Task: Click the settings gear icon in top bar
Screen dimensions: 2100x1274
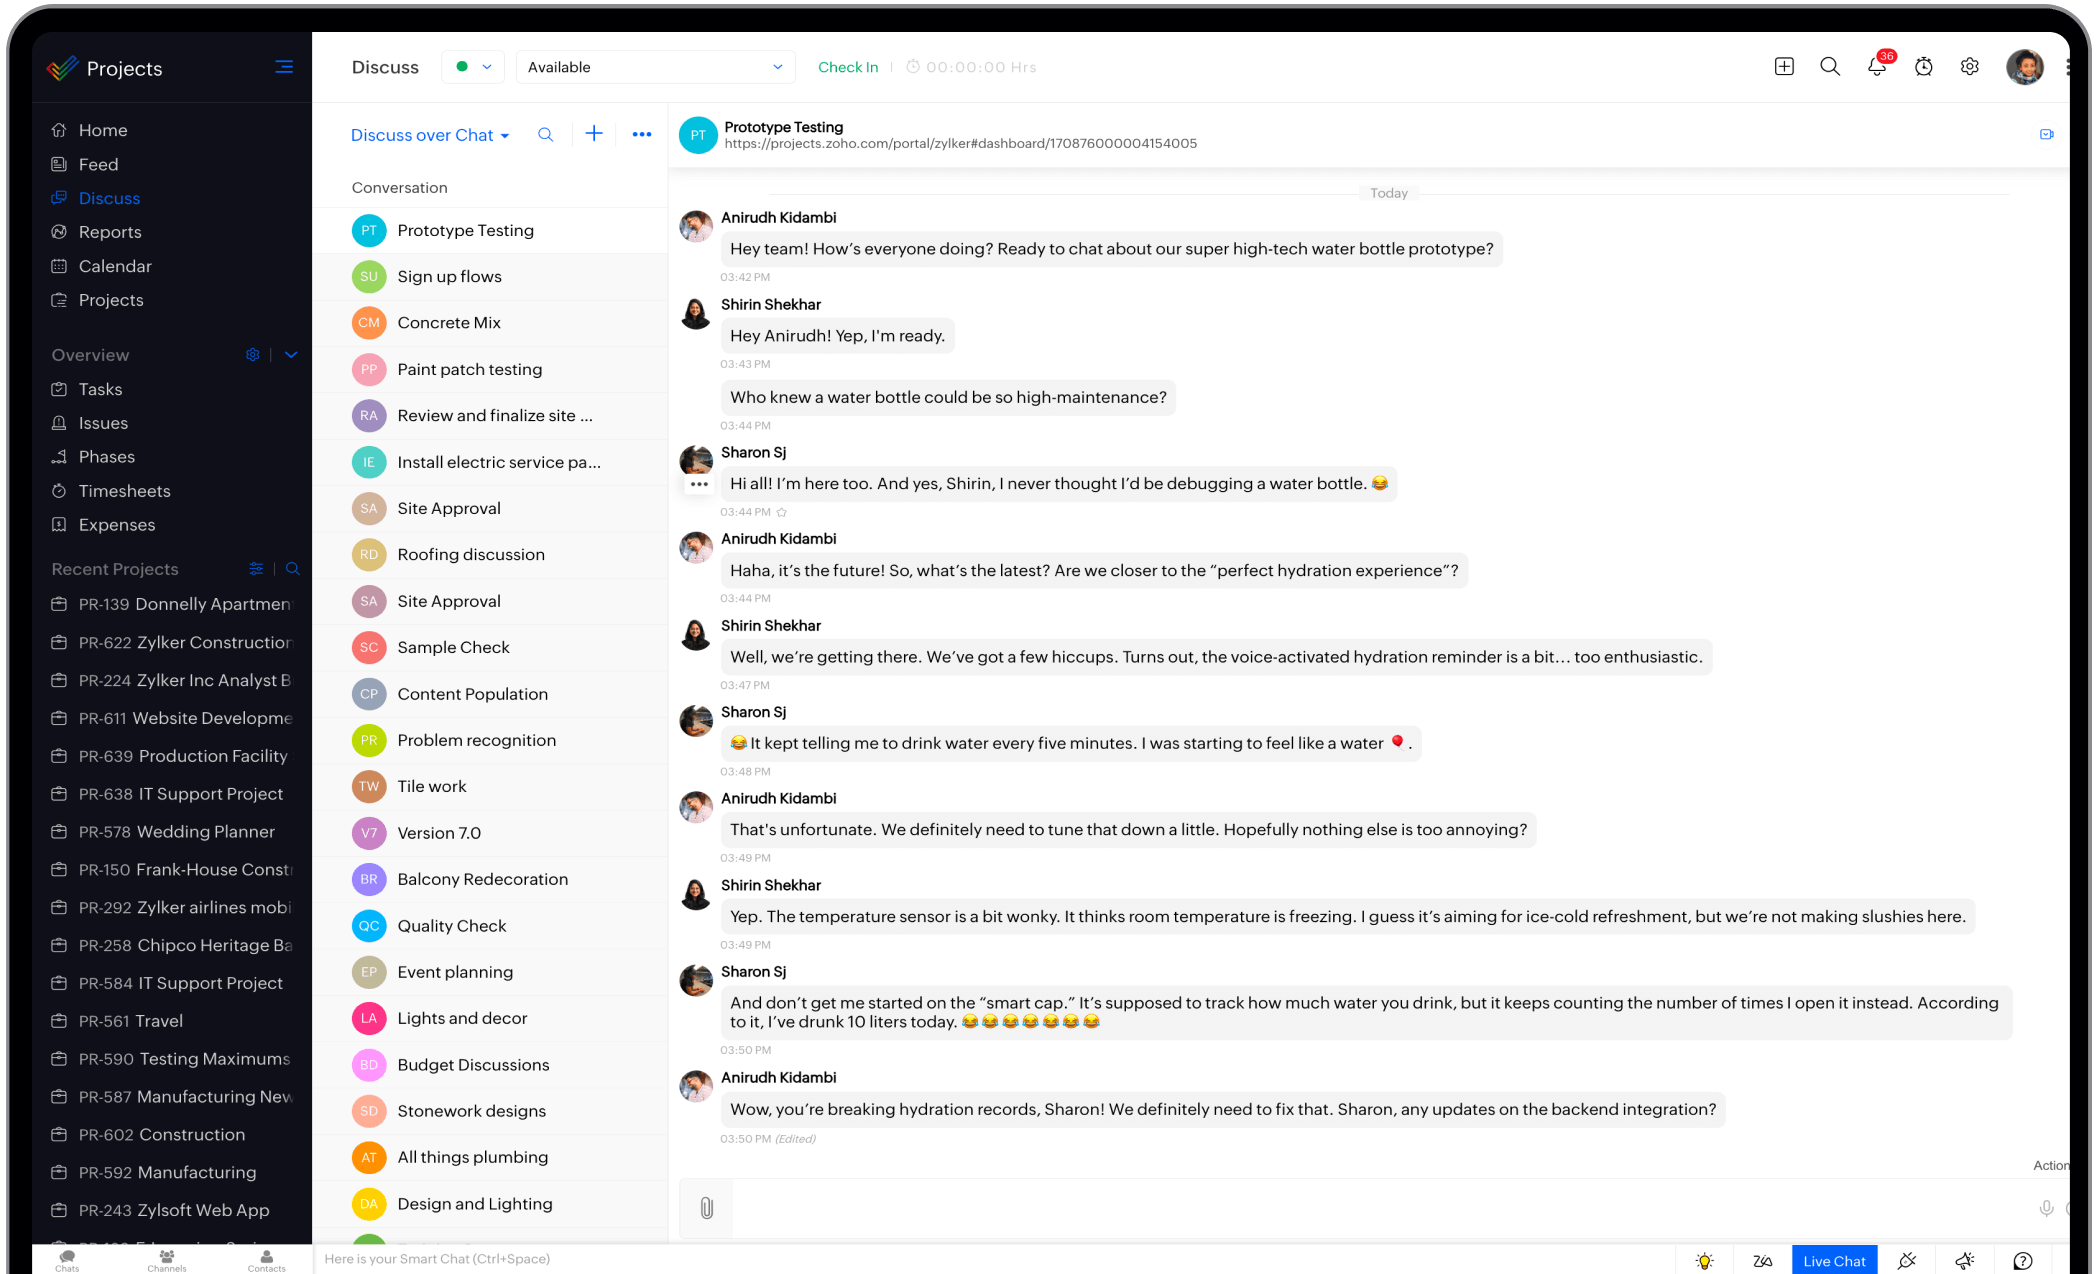Action: (x=1970, y=66)
